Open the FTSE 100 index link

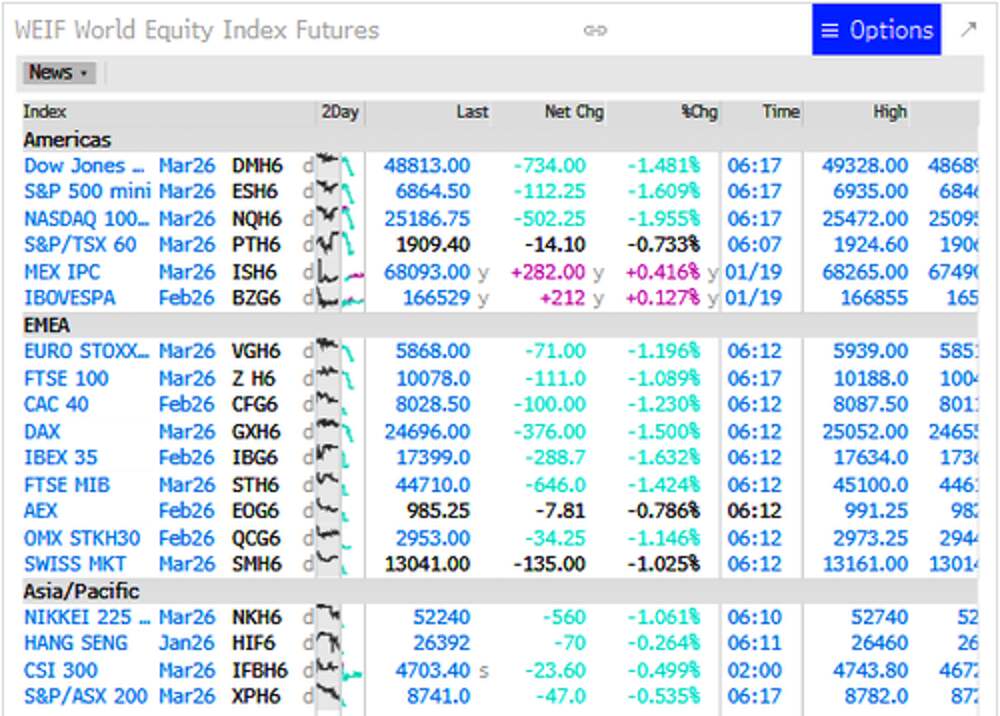[x=66, y=379]
